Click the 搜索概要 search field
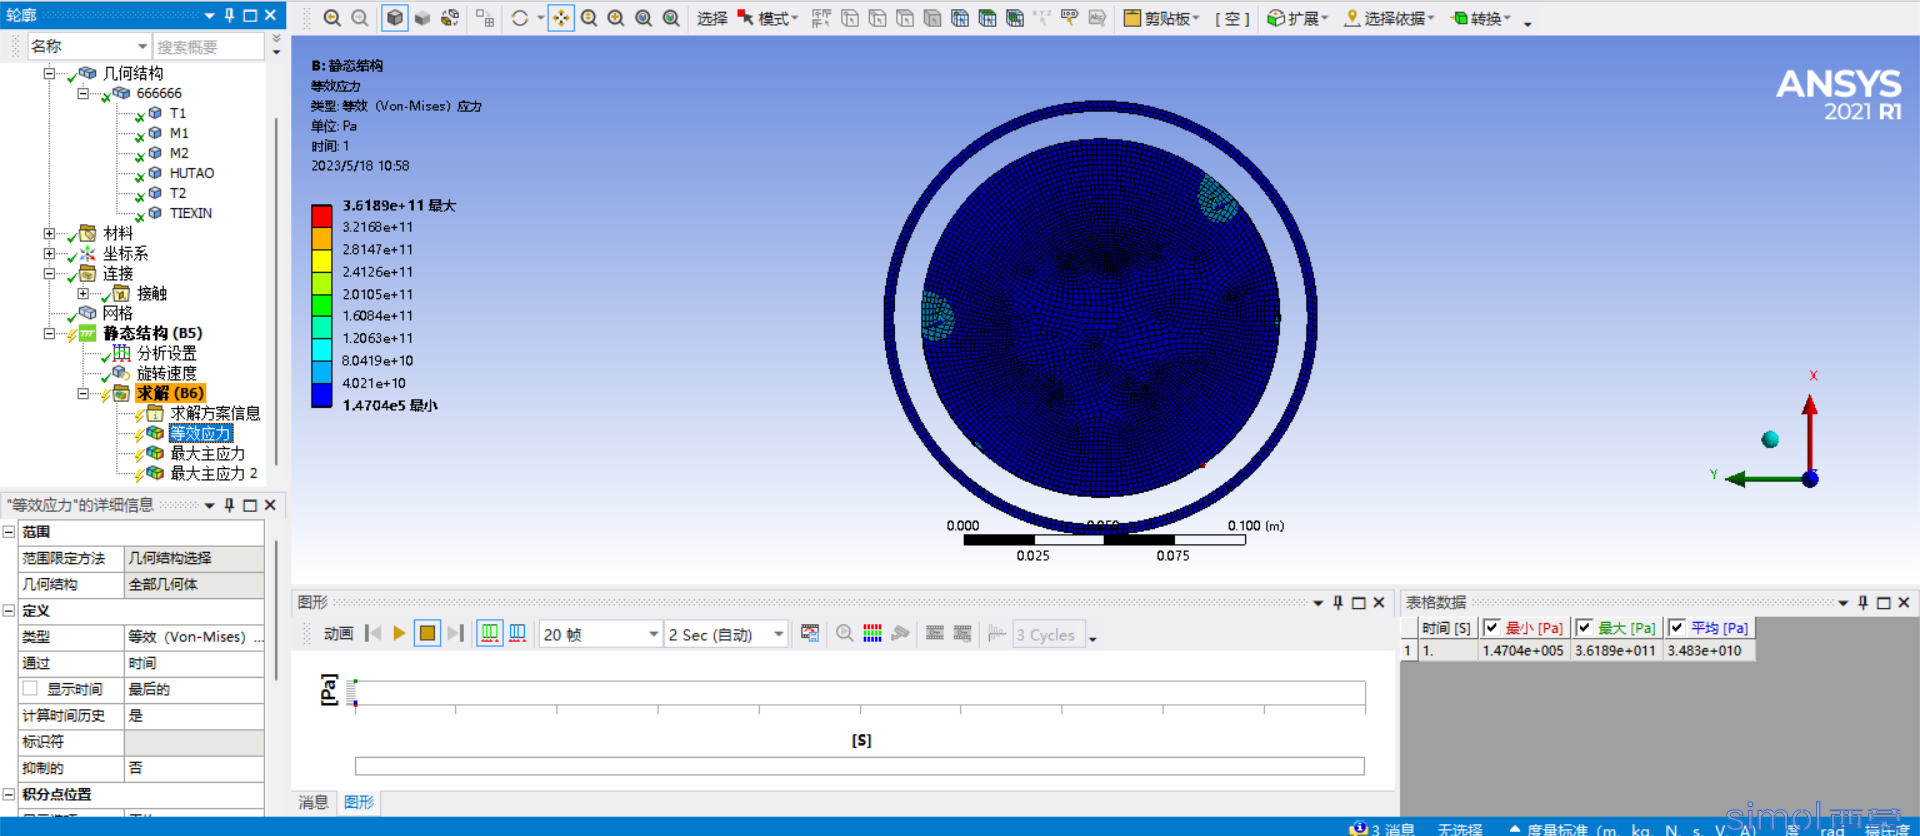The height and width of the screenshot is (836, 1920). (x=209, y=46)
